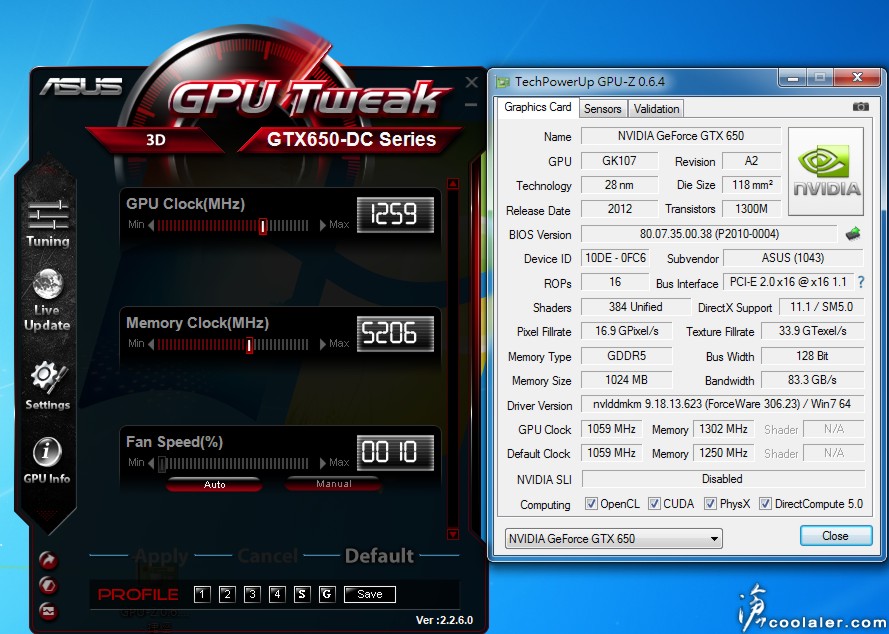
Task: Toggle the PhysX checkbox
Action: 710,504
